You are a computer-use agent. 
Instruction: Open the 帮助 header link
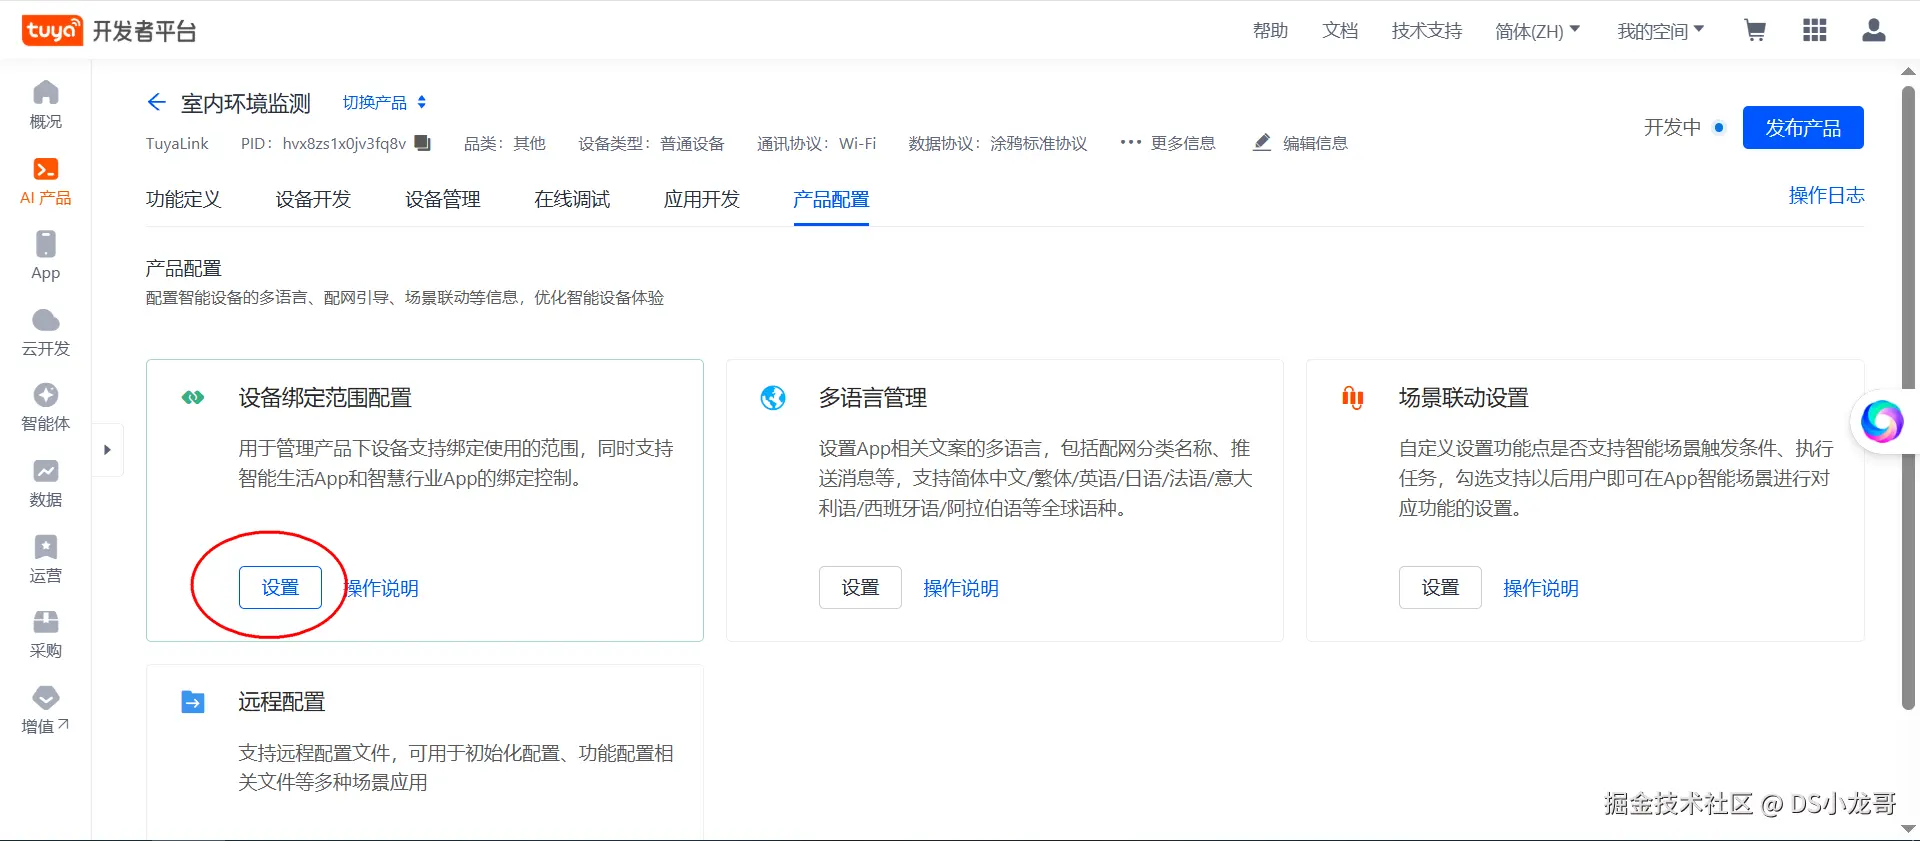pyautogui.click(x=1270, y=31)
